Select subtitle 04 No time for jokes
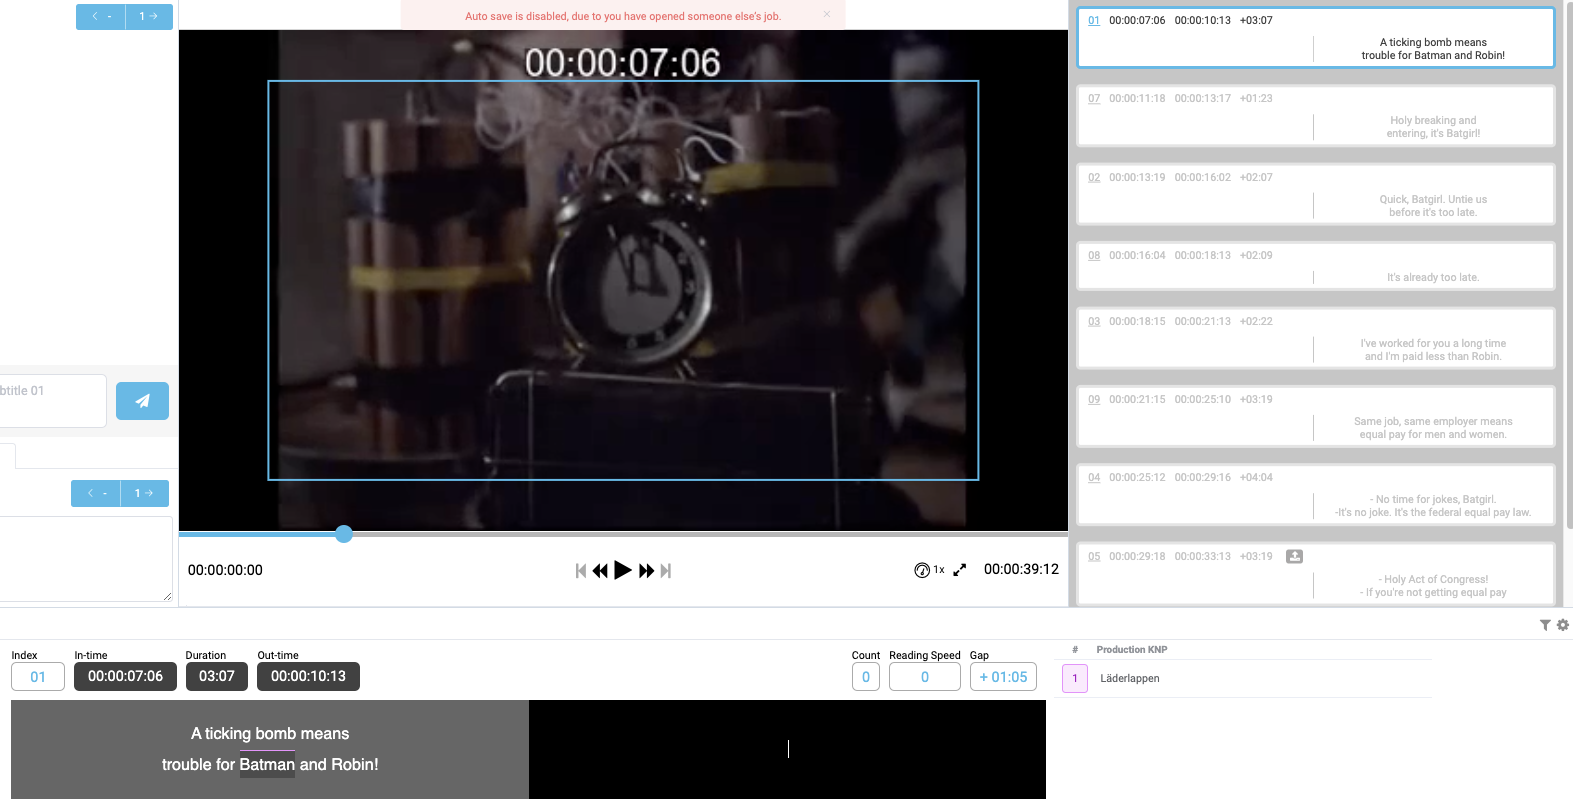The height and width of the screenshot is (803, 1573). pyautogui.click(x=1315, y=494)
